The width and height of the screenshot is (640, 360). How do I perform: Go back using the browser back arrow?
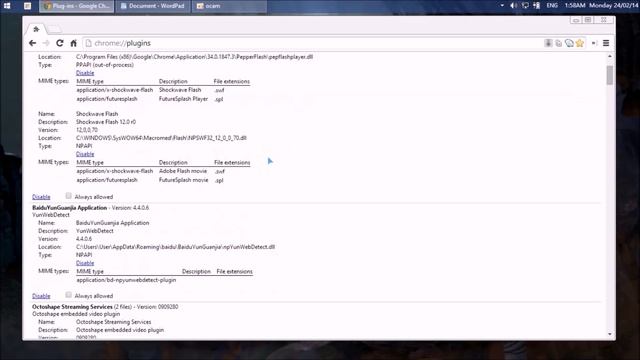33,43
